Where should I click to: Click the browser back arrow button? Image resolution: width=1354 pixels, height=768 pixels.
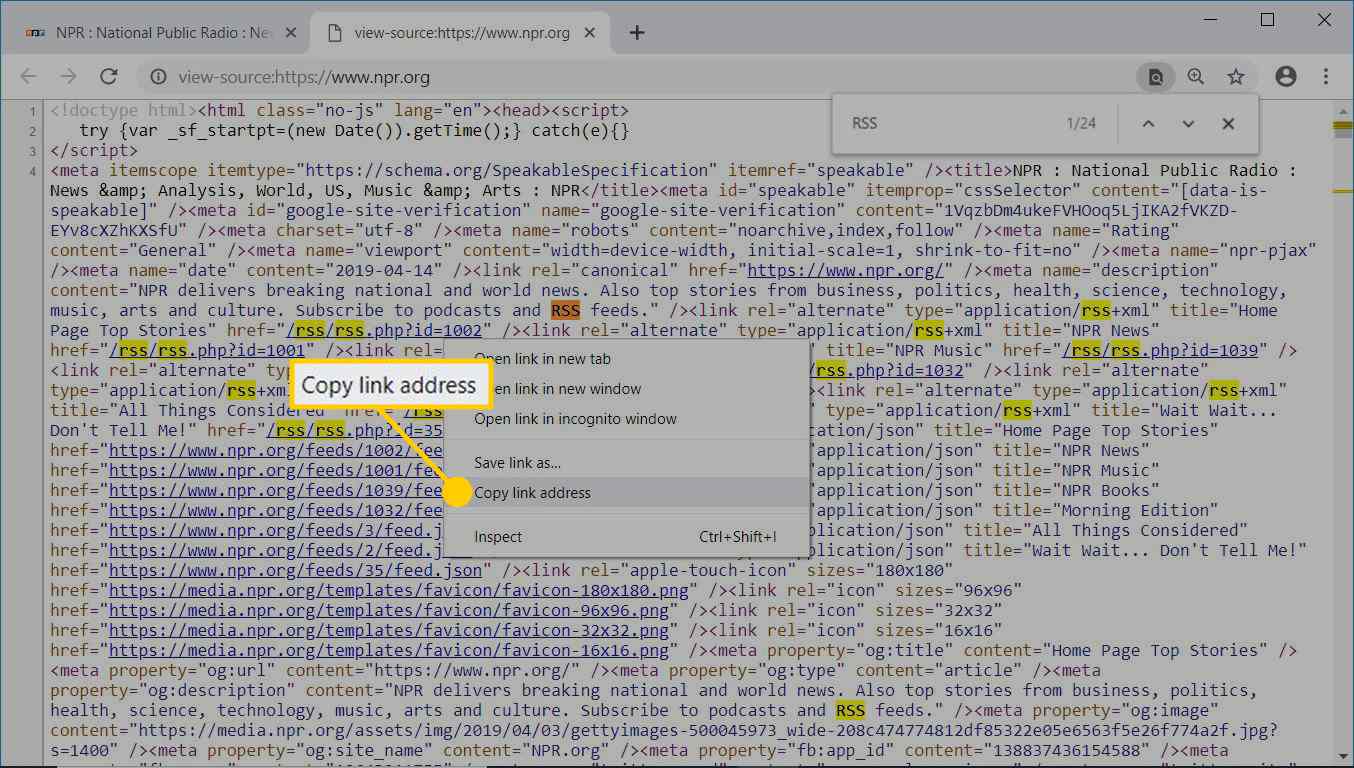(28, 77)
